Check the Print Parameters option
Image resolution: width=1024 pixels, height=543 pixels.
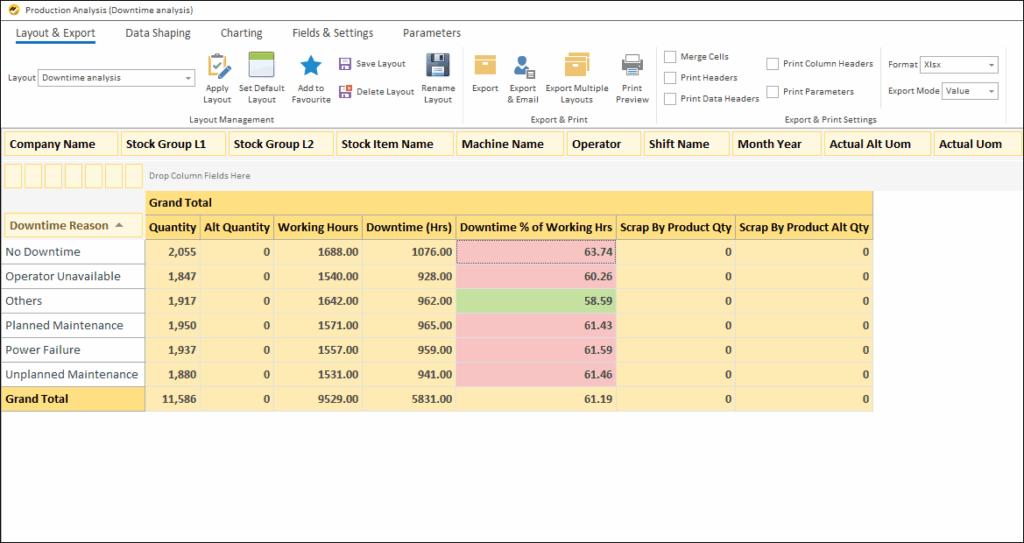tap(773, 92)
